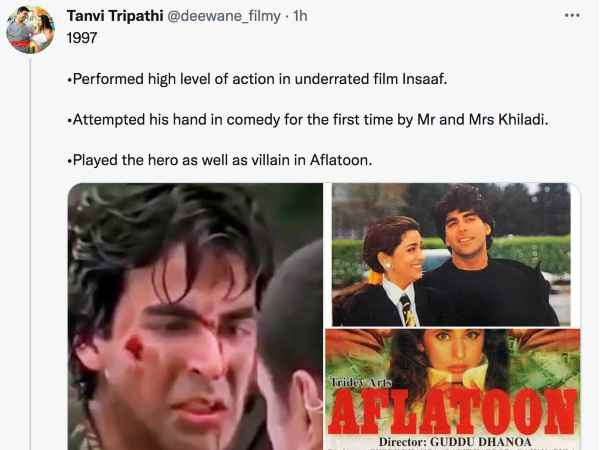Click the Director: GUDDU DHANOA credit
The height and width of the screenshot is (450, 600).
[455, 442]
